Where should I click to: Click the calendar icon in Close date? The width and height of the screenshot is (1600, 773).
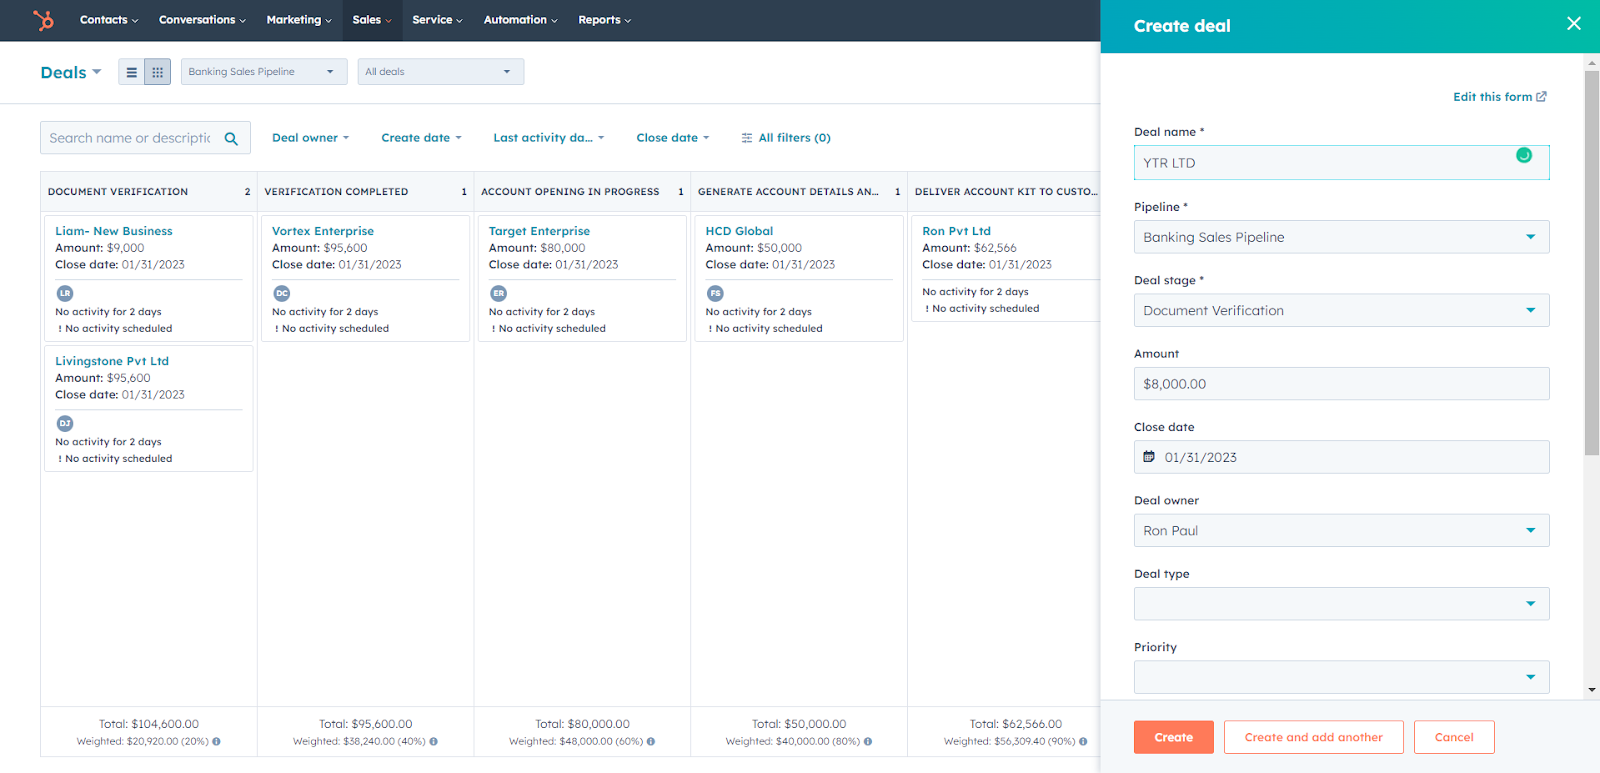tap(1149, 457)
